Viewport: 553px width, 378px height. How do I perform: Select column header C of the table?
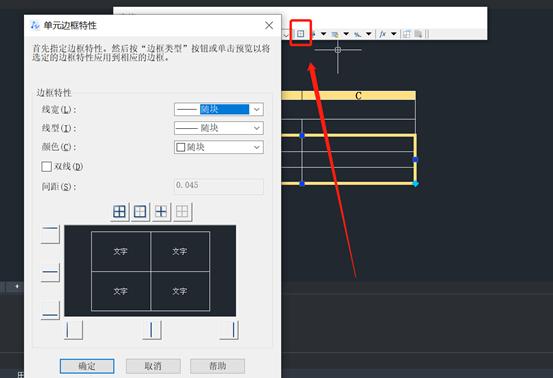click(x=359, y=96)
